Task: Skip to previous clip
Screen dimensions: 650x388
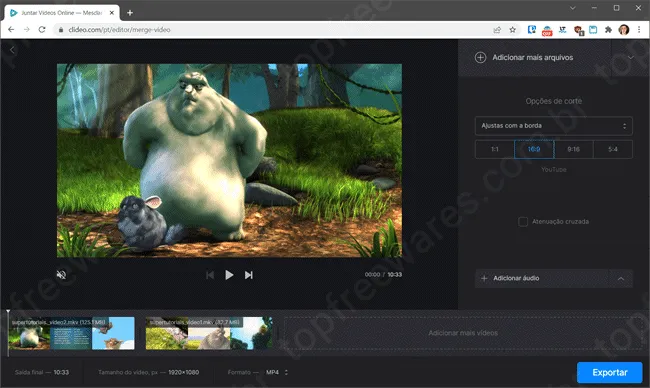Action: point(210,275)
